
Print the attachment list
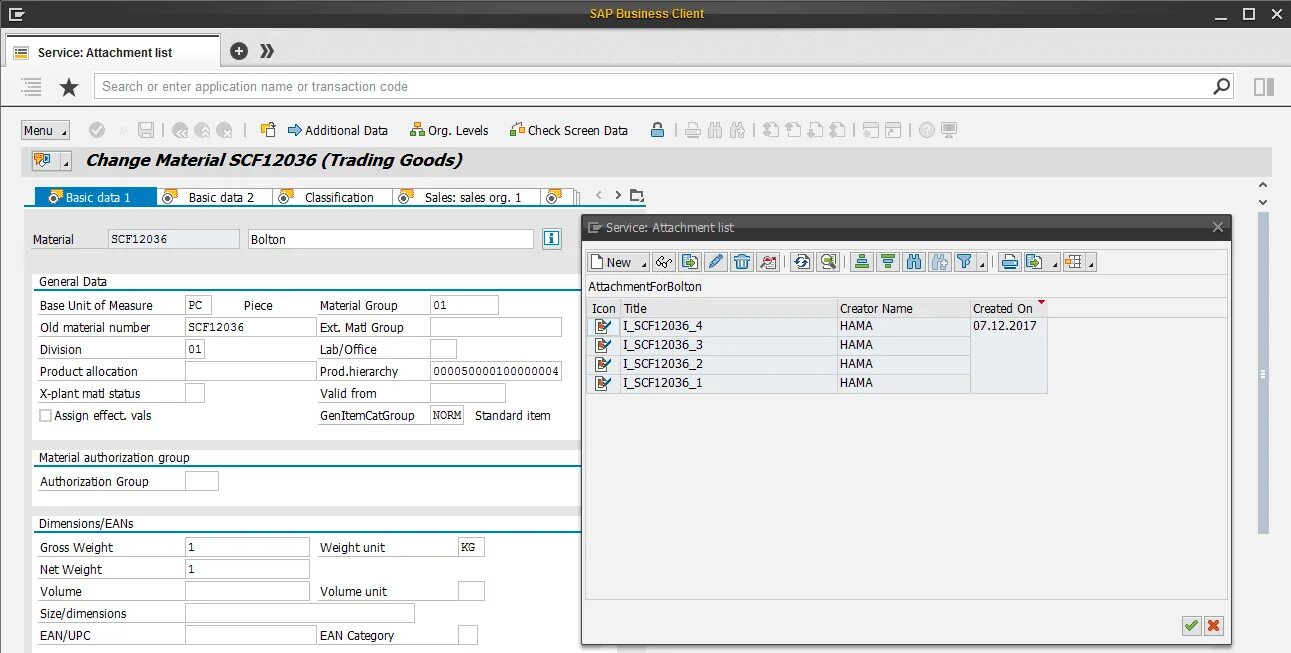click(x=1011, y=262)
